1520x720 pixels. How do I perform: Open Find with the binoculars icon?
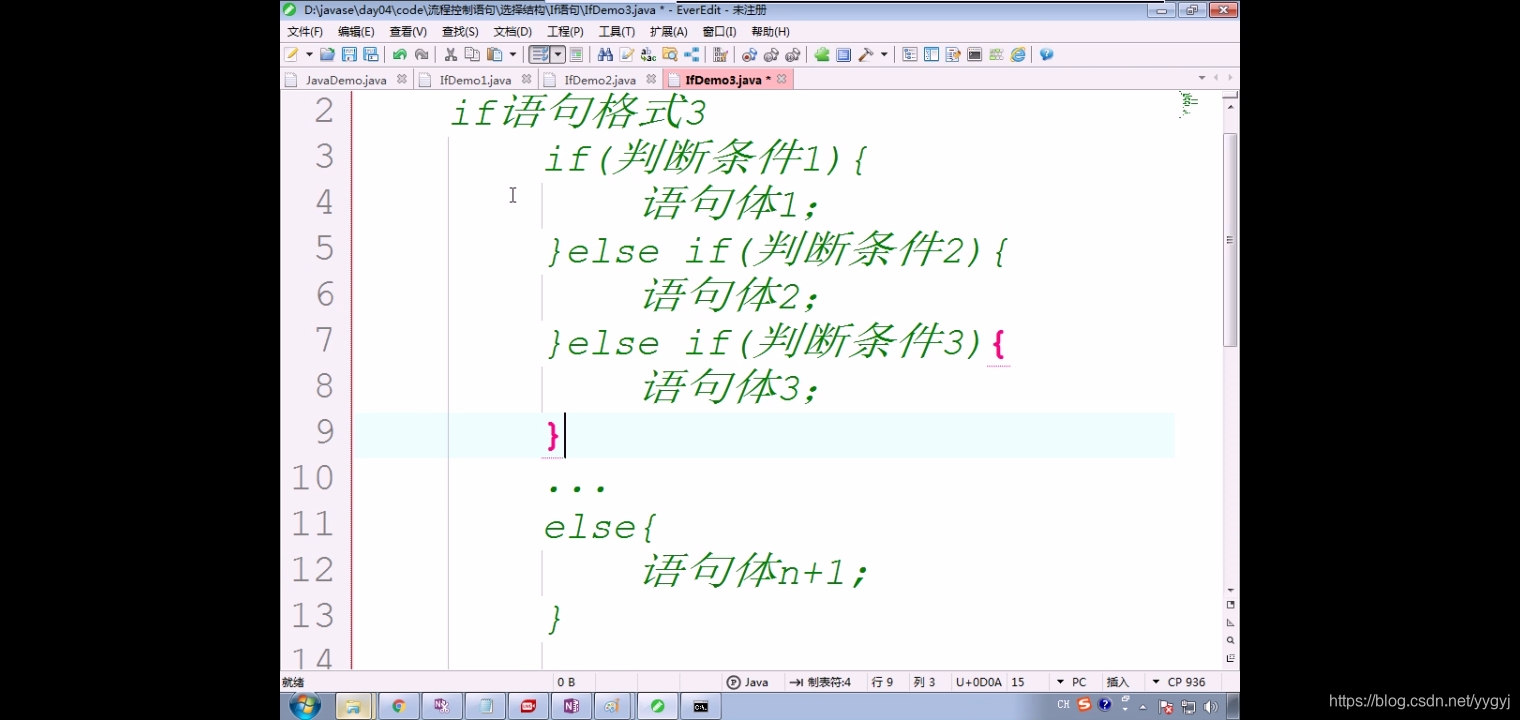click(x=605, y=55)
